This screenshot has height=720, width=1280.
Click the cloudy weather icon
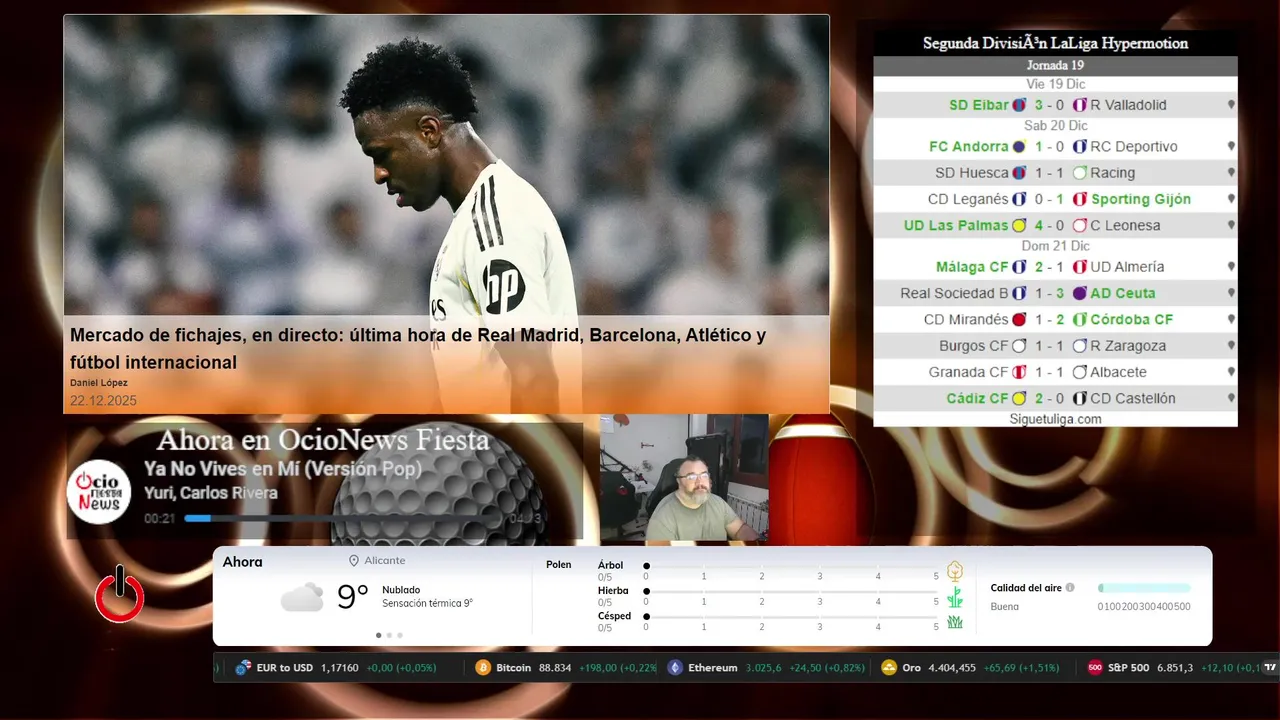[302, 597]
